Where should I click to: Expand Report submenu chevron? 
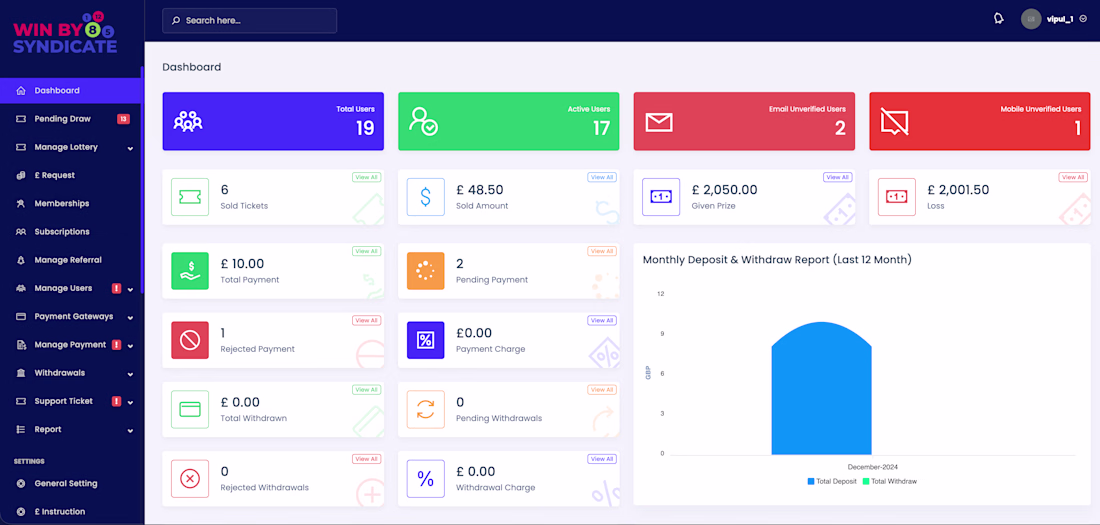coord(130,430)
